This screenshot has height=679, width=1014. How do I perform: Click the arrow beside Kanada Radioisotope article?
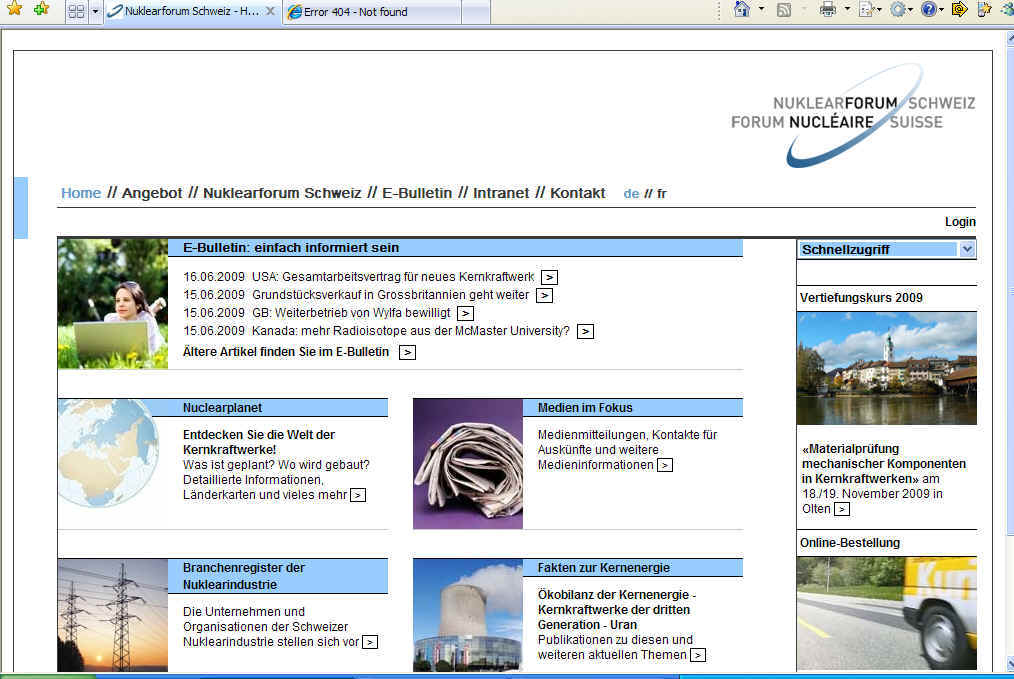click(x=585, y=332)
